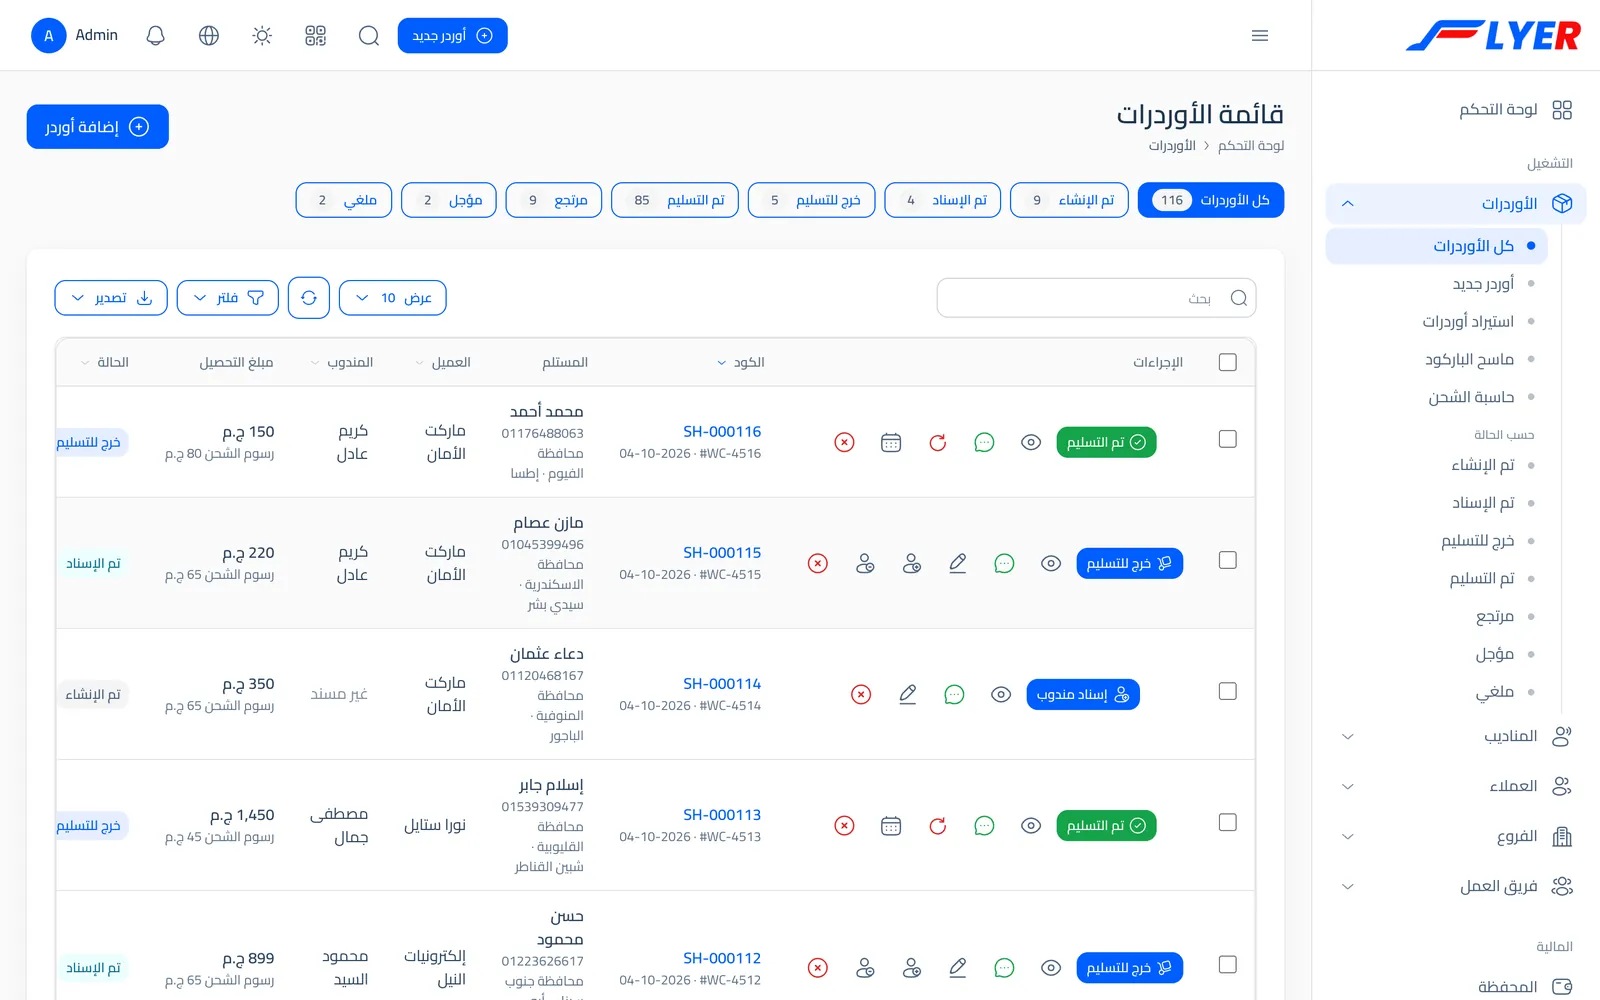Click the edit pencil icon for SH-000115
Viewport: 1600px width, 1000px height.
click(958, 563)
